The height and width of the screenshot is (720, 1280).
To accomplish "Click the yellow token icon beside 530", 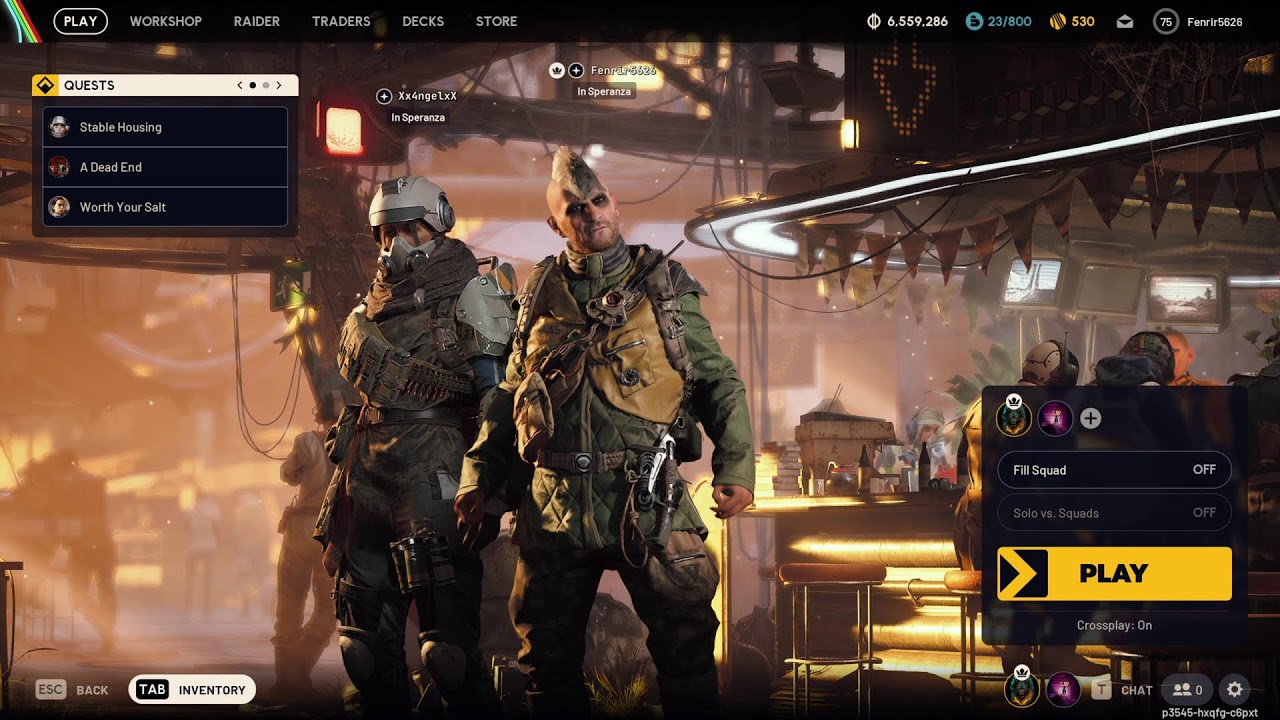I will pyautogui.click(x=1058, y=21).
